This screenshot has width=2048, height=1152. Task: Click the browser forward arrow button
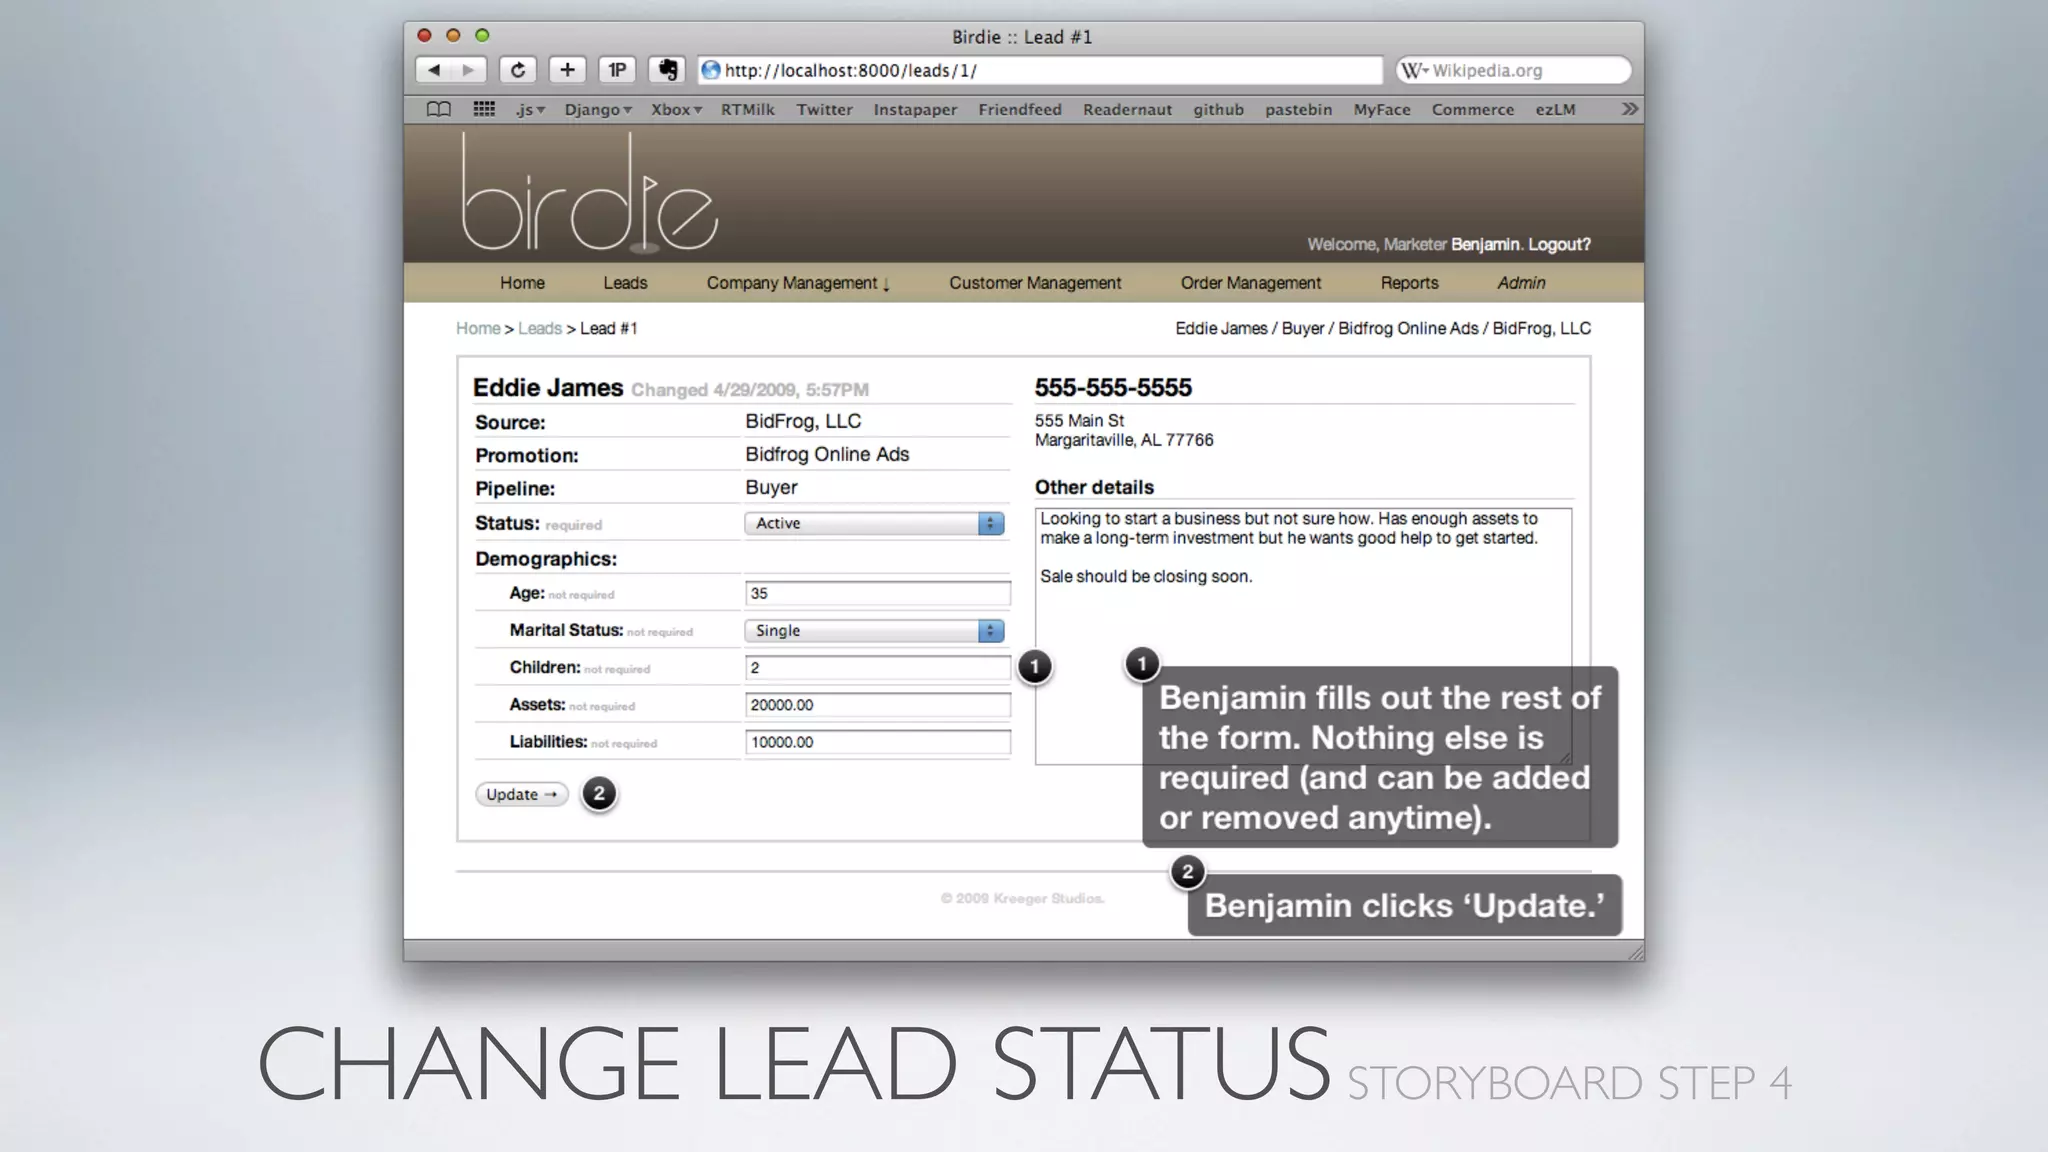468,70
